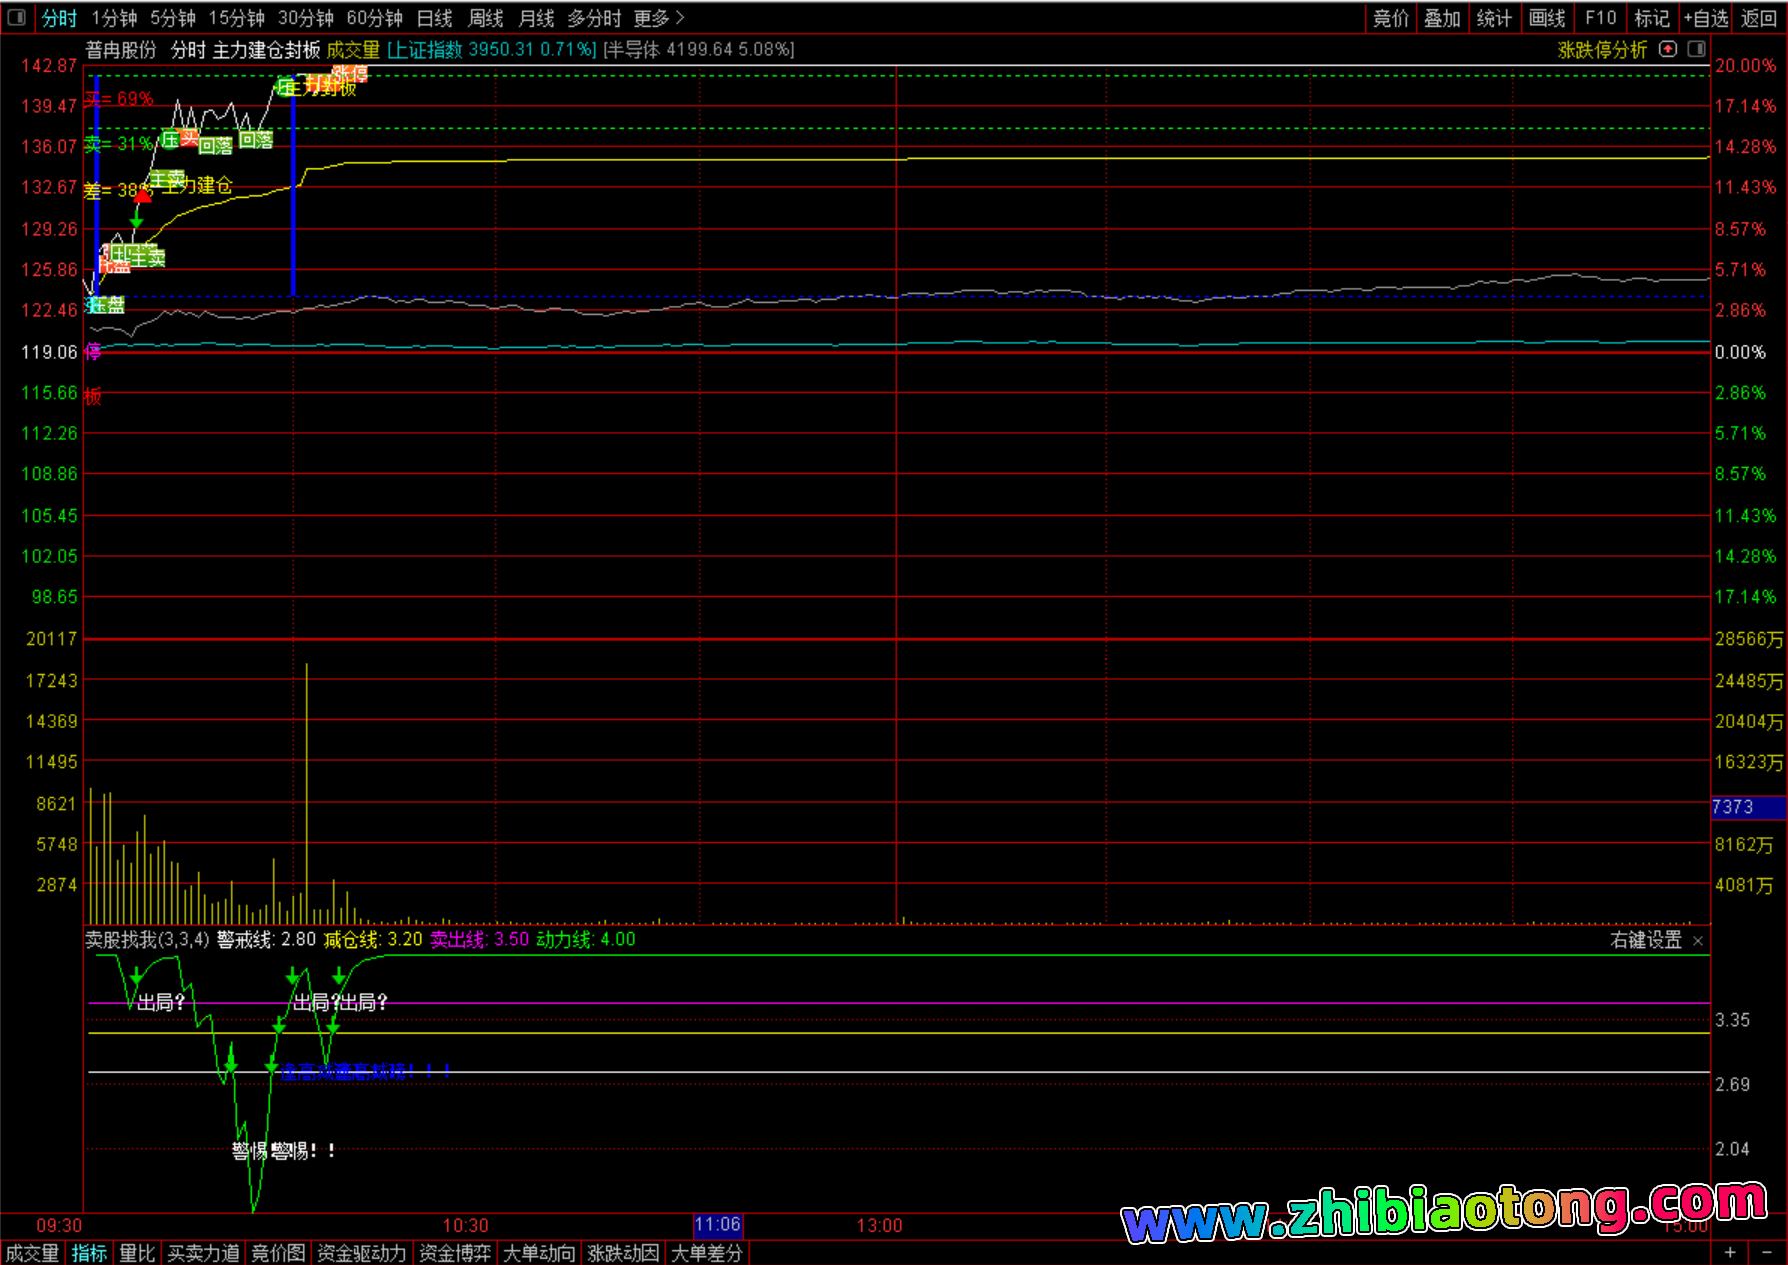Open the 涨跌停分析 link
This screenshot has height=1265, width=1788.
pyautogui.click(x=1602, y=50)
